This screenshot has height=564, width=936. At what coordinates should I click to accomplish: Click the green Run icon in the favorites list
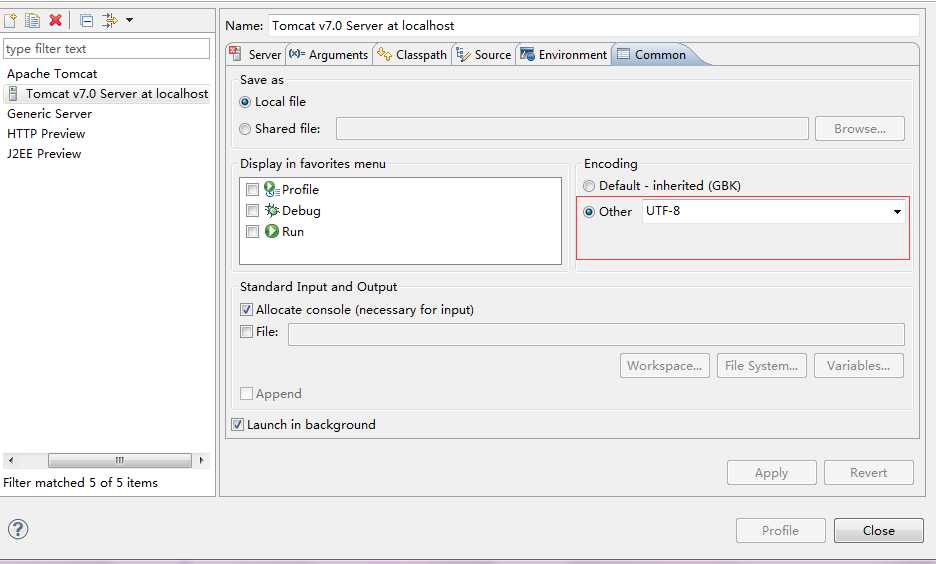click(272, 231)
